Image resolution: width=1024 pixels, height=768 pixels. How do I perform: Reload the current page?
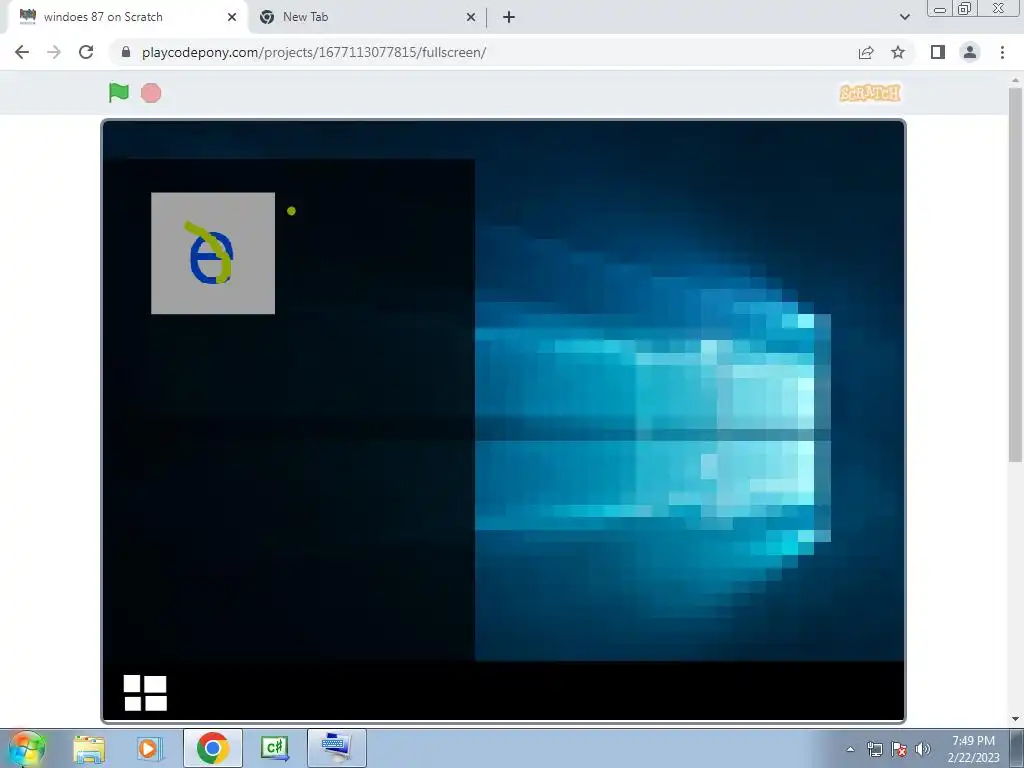[86, 52]
